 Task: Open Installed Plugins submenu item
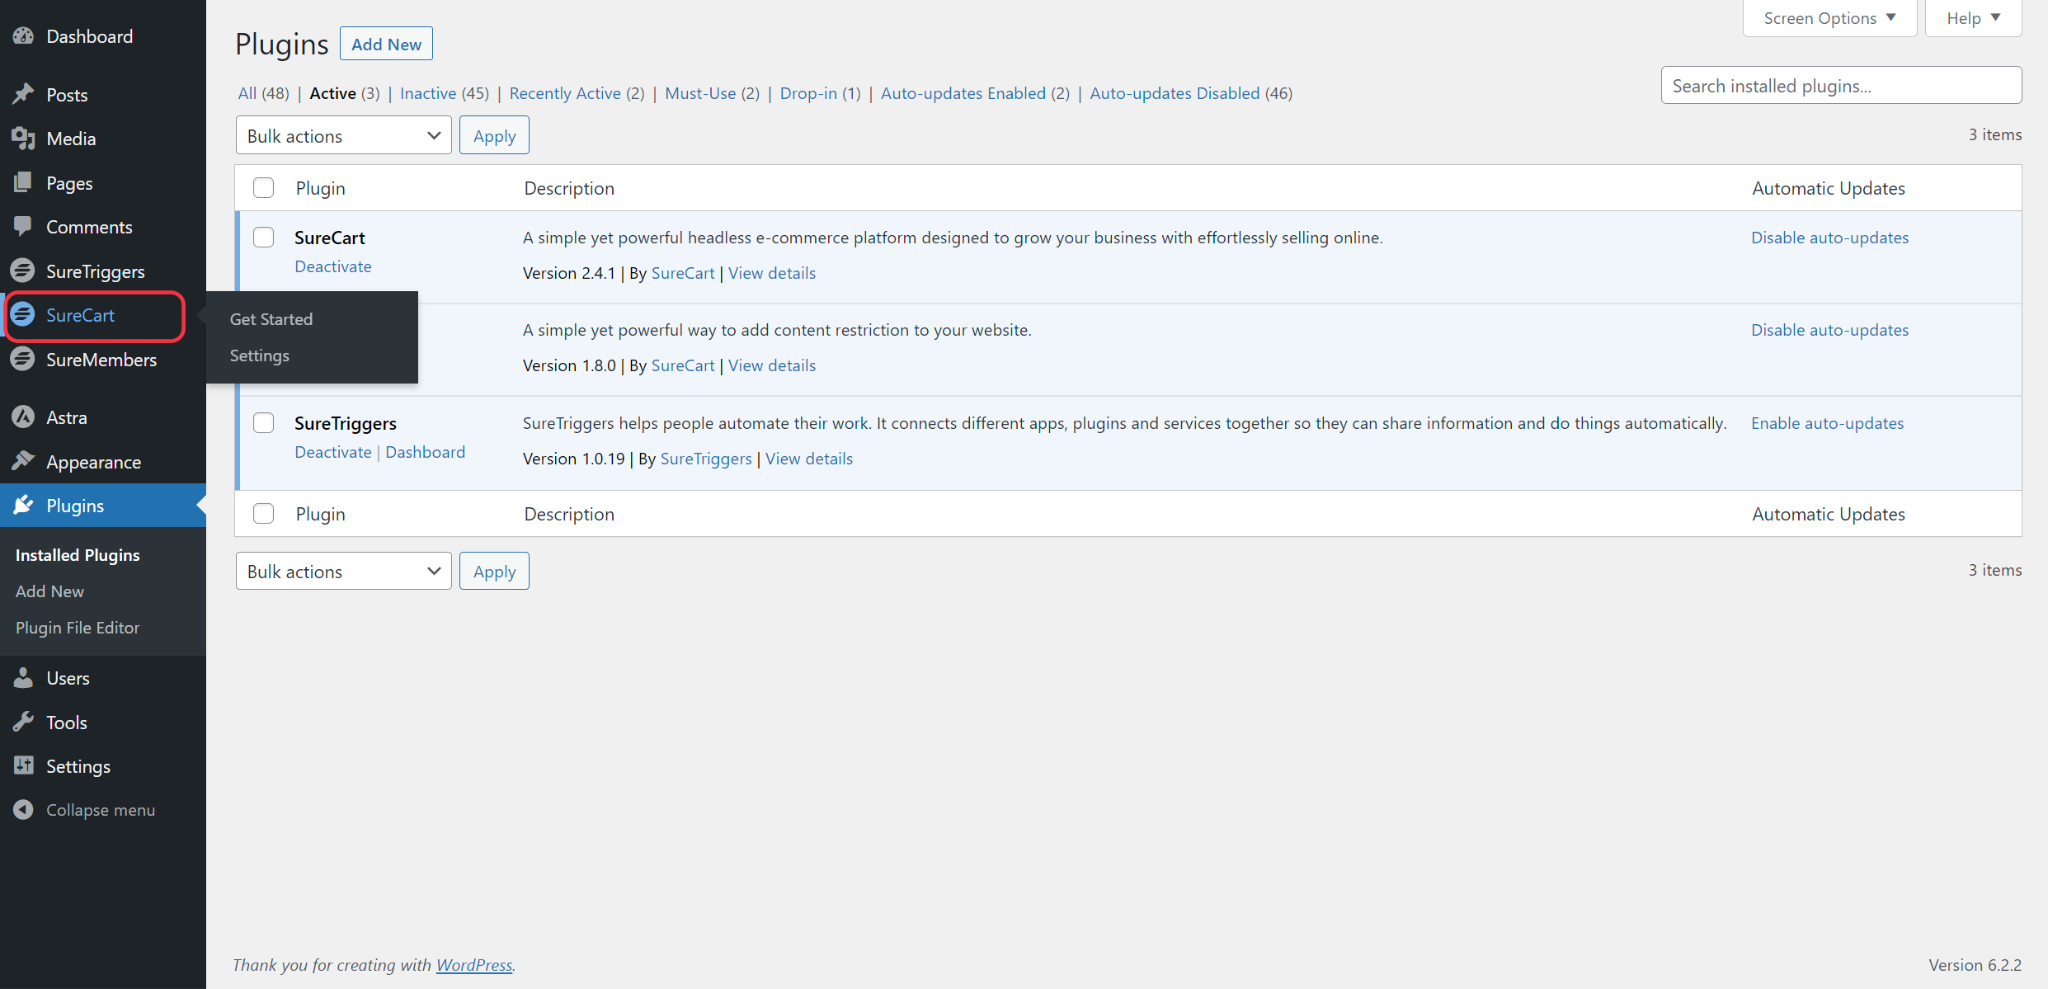pos(78,555)
